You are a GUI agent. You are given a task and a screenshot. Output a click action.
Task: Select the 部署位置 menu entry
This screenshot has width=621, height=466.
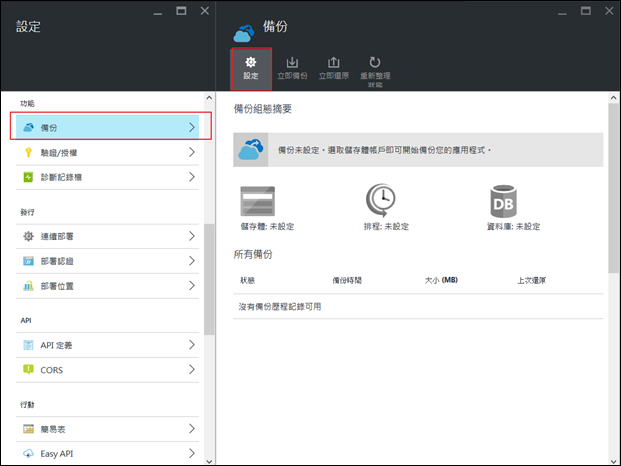(x=108, y=286)
